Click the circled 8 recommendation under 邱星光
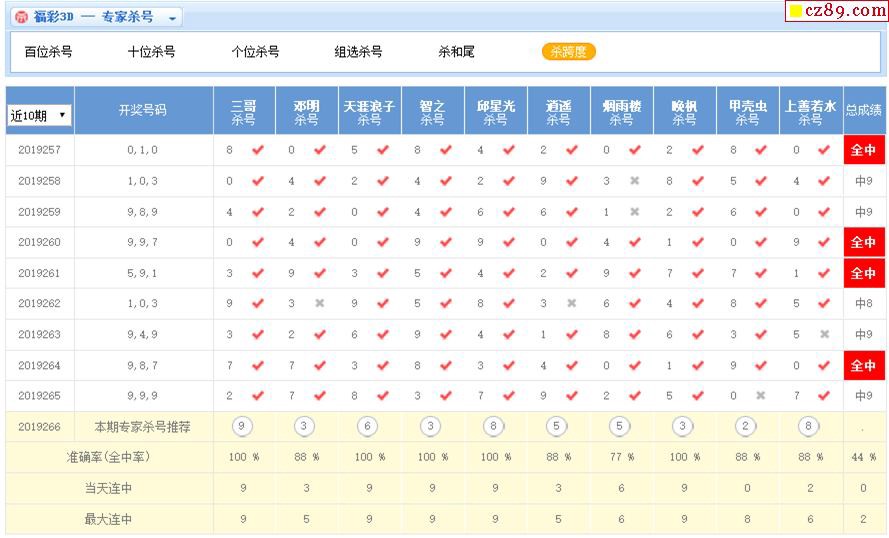Image resolution: width=889 pixels, height=538 pixels. click(494, 427)
